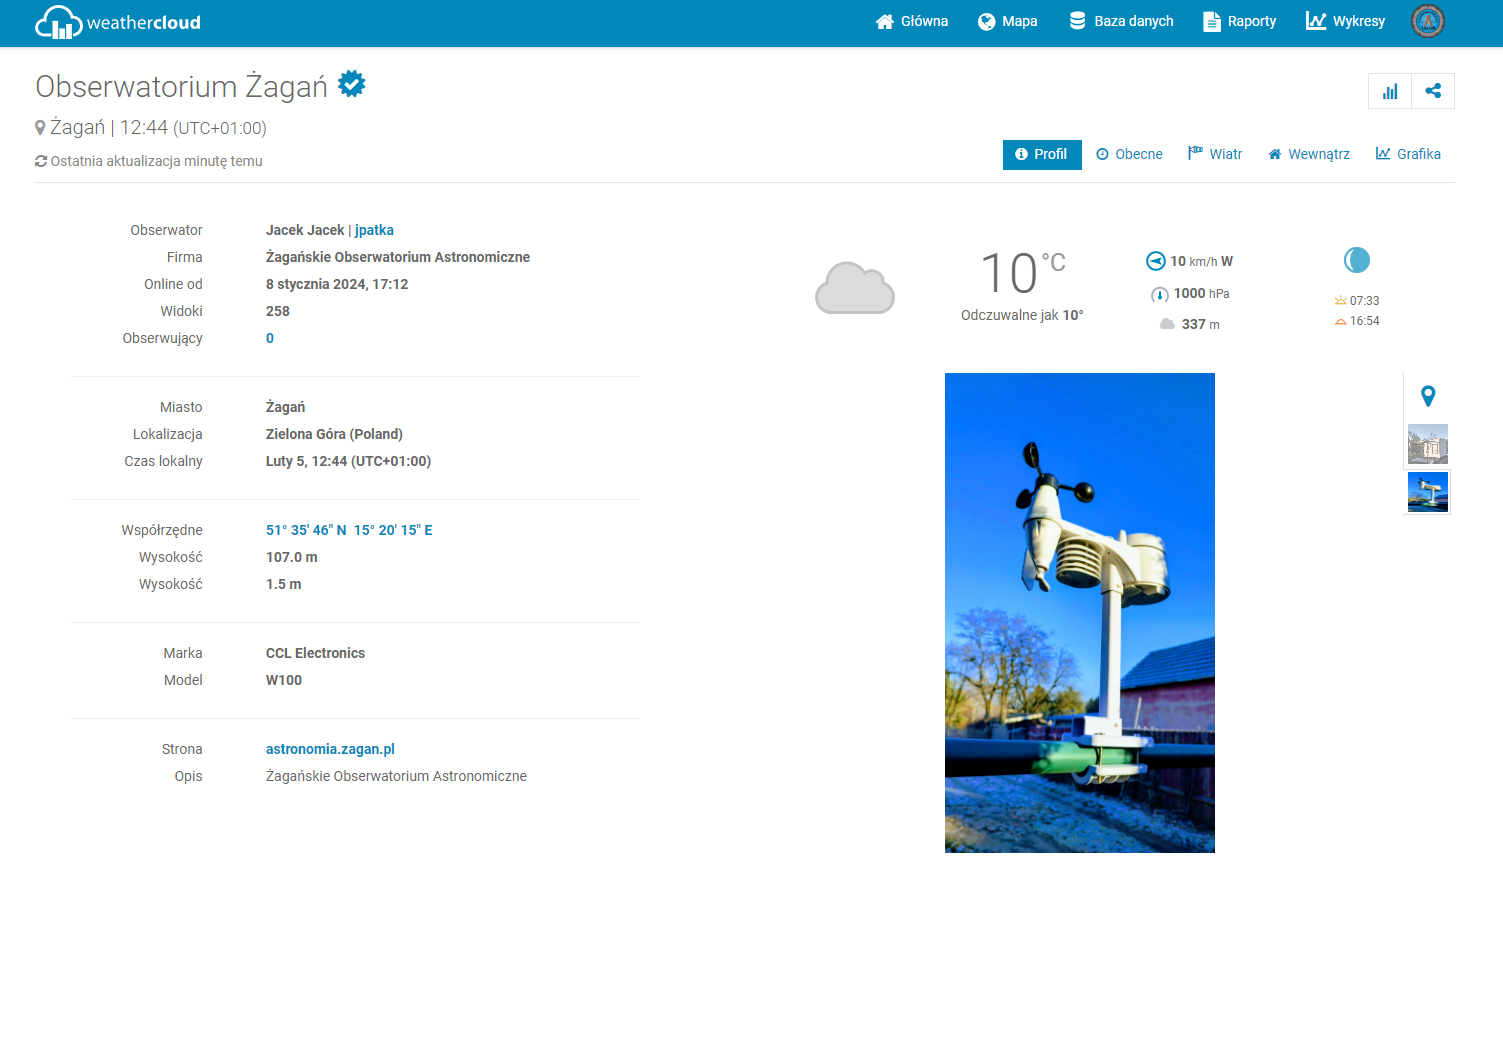Go to Mapa in navigation
The height and width of the screenshot is (1059, 1503).
1007,21
